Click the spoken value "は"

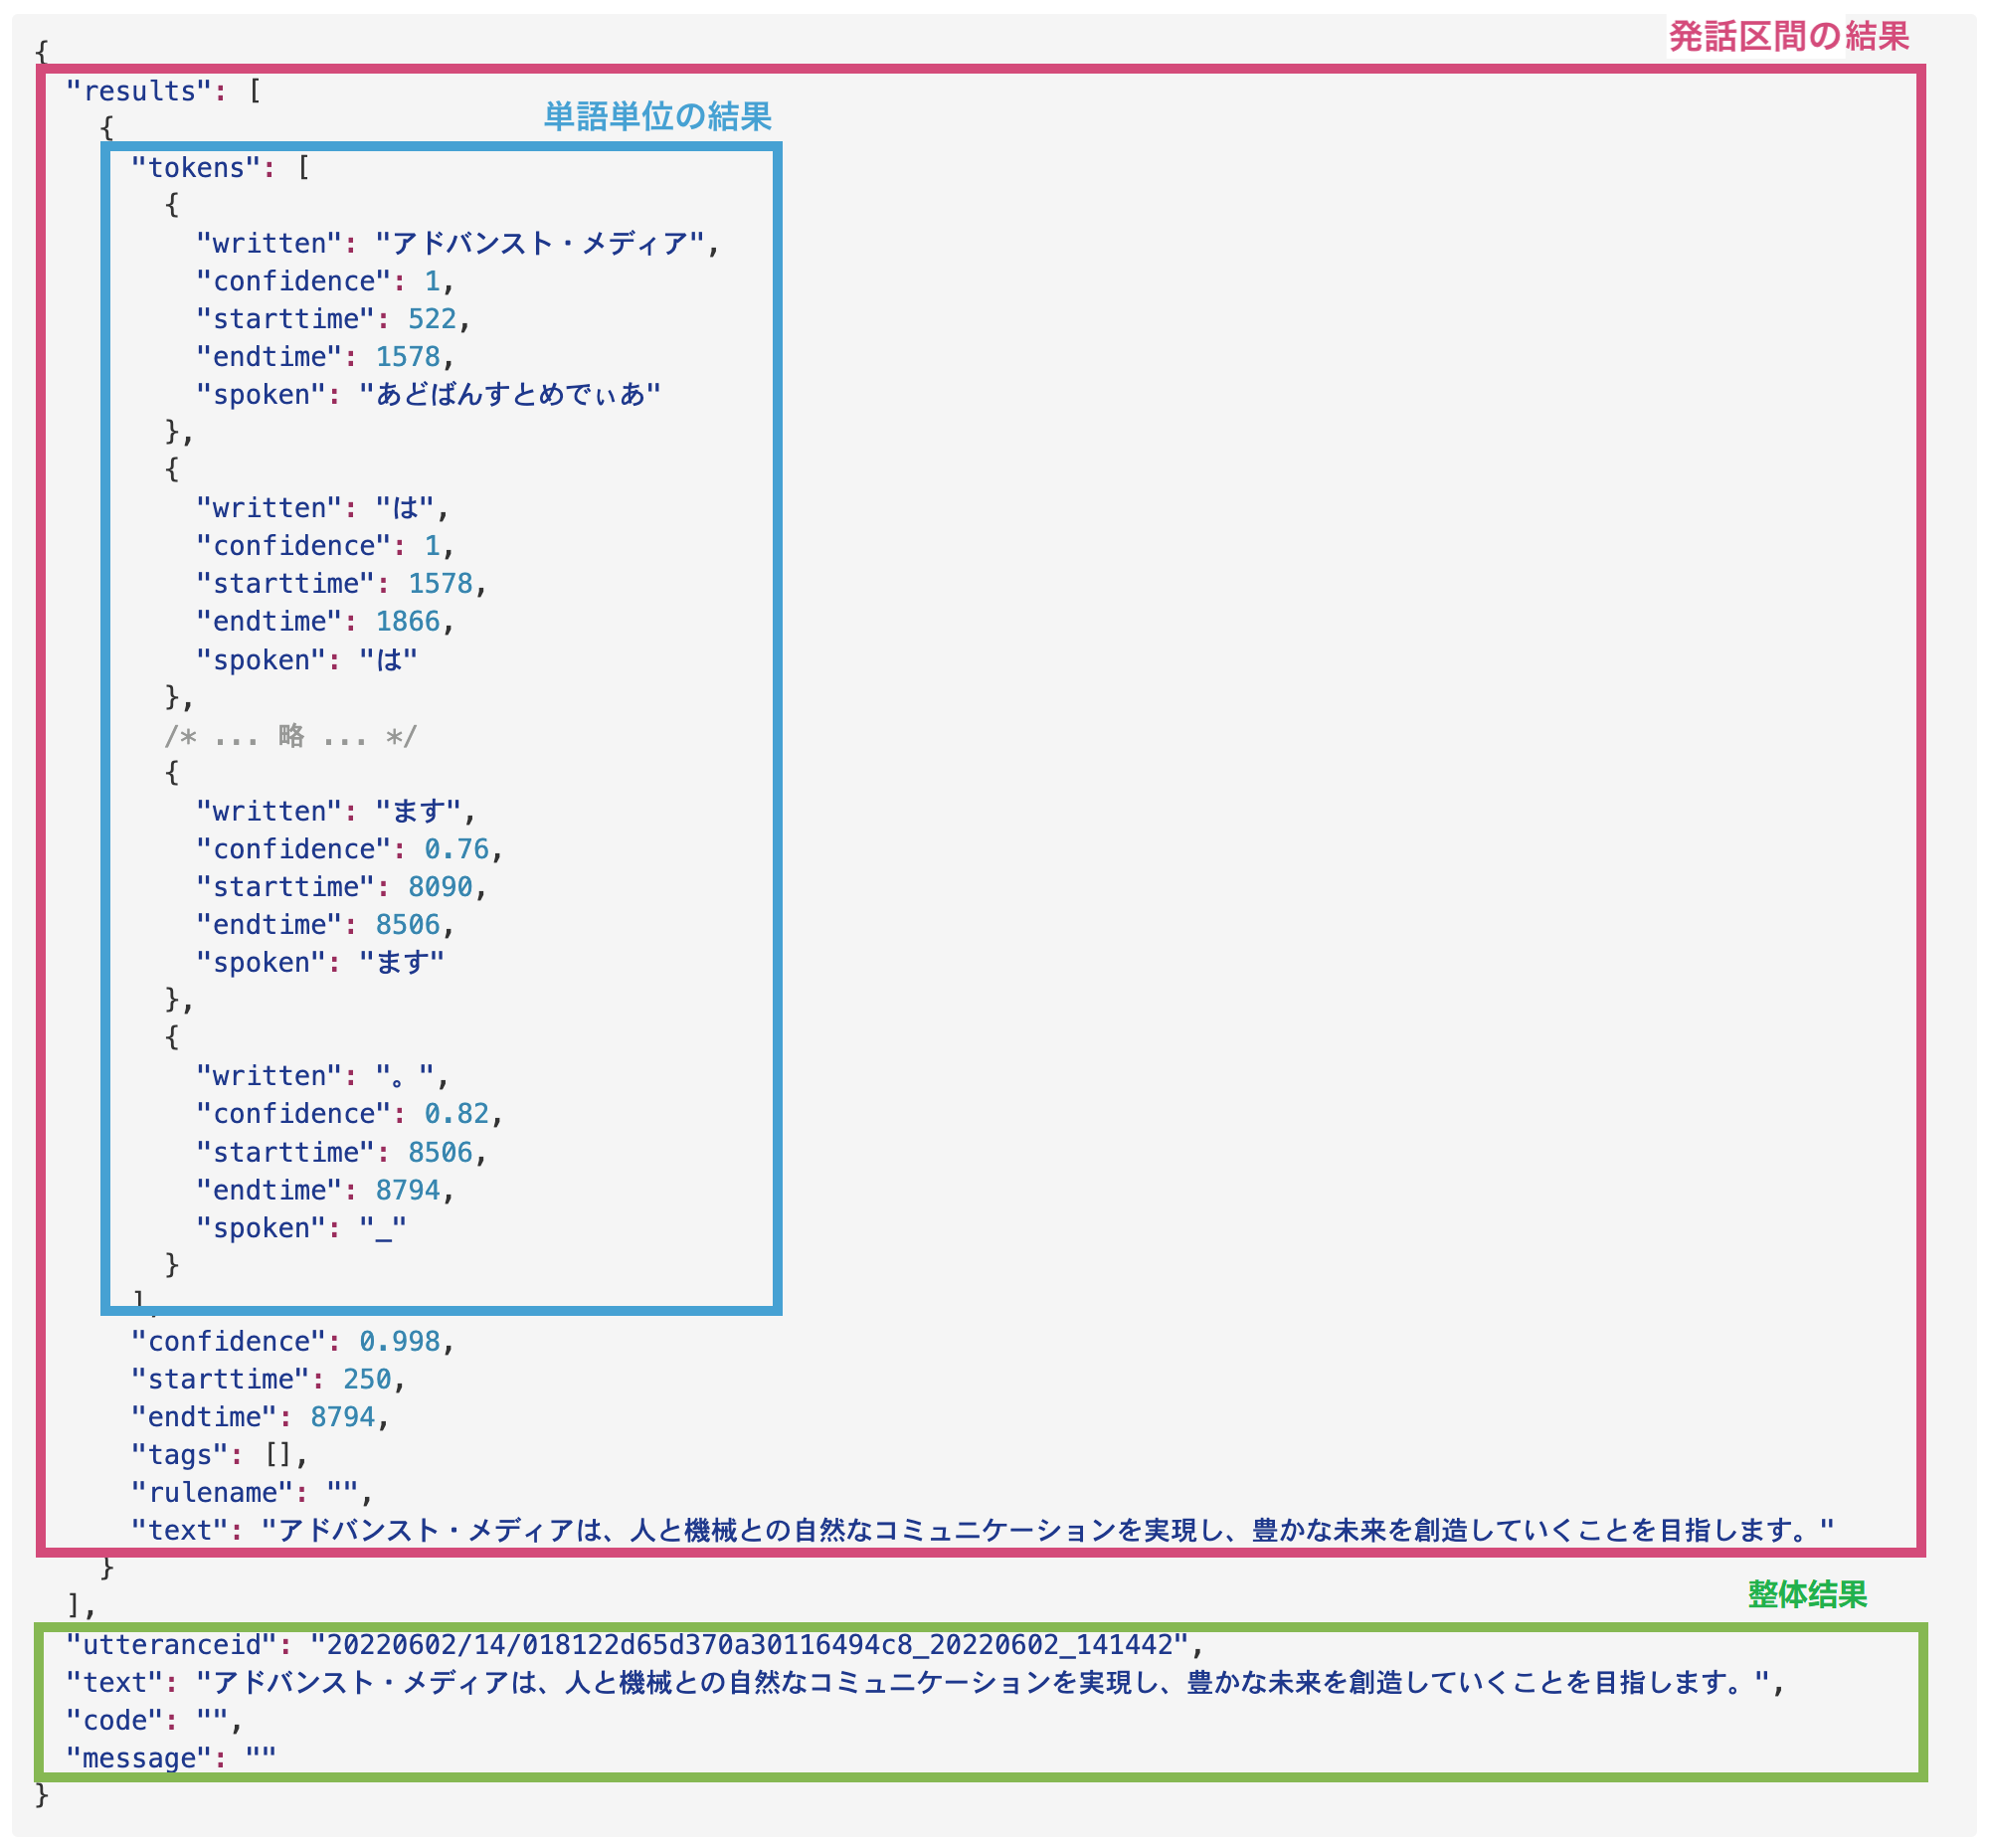click(x=388, y=660)
